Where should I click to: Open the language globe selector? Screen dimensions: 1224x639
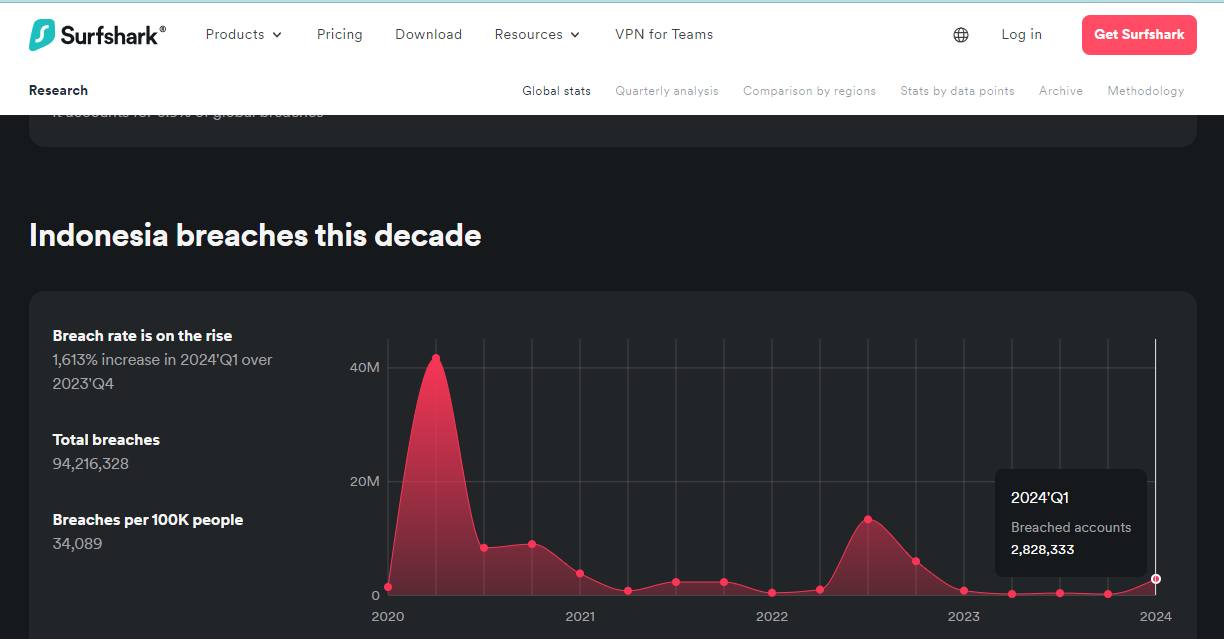click(961, 35)
